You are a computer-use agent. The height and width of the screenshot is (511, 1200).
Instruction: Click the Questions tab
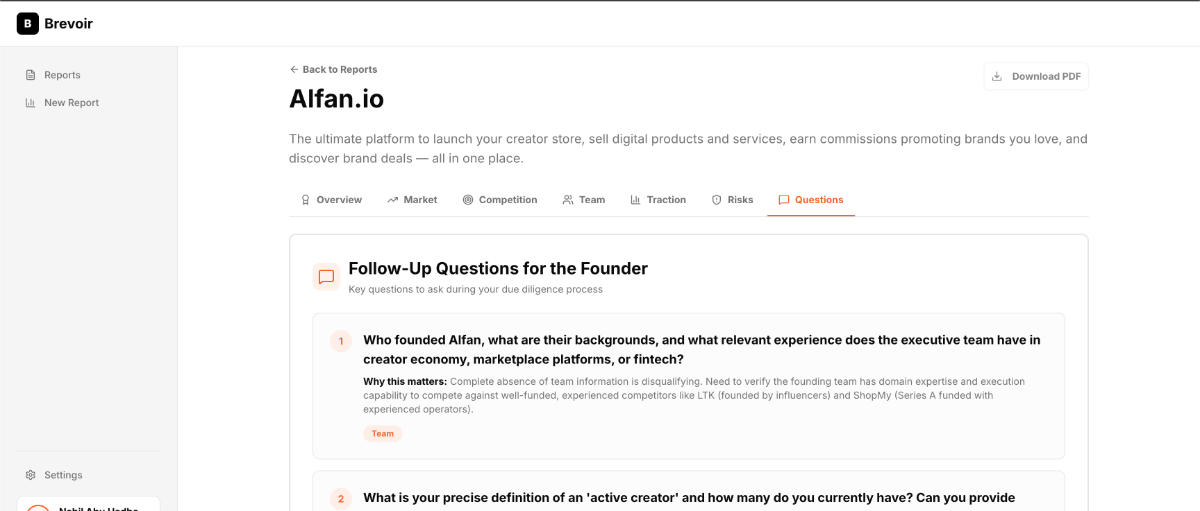pyautogui.click(x=811, y=200)
